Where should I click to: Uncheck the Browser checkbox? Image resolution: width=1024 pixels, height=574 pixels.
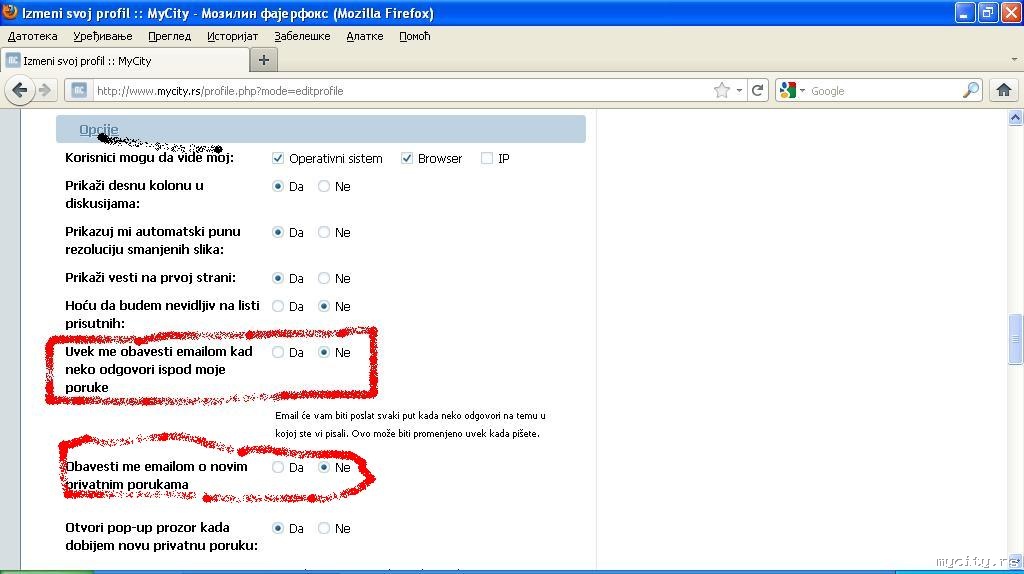tap(407, 158)
